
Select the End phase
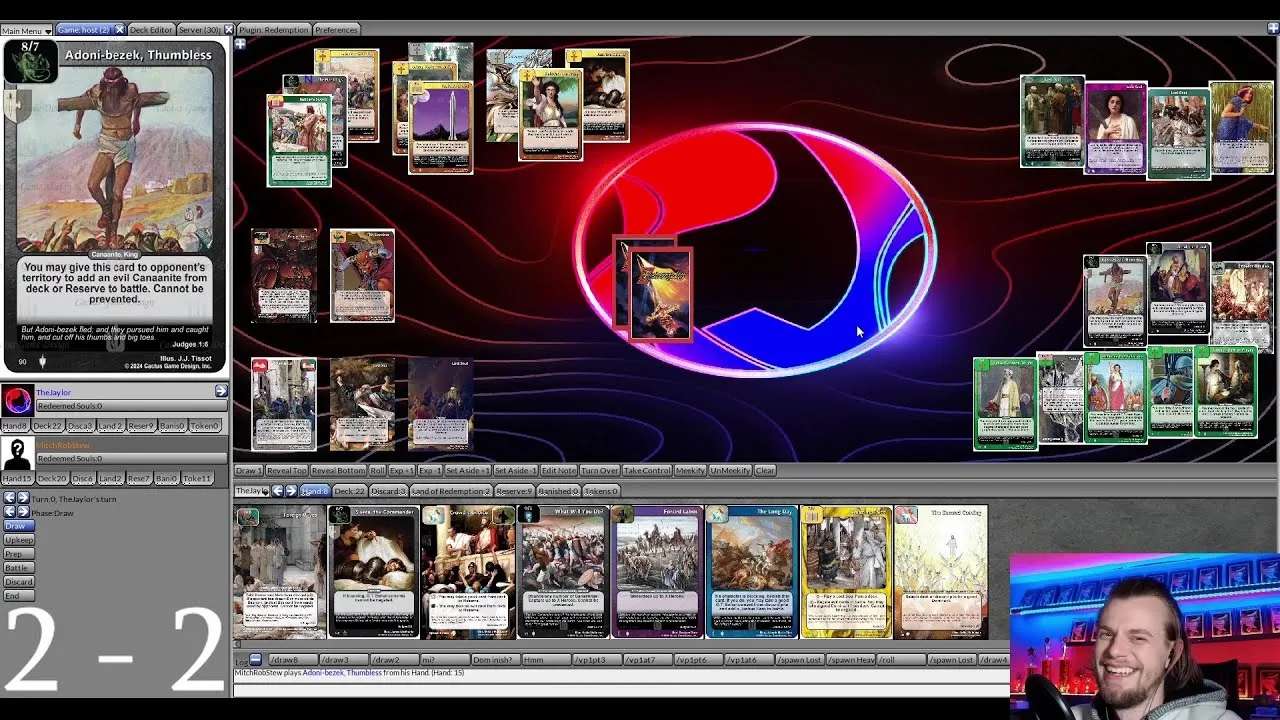tap(18, 596)
